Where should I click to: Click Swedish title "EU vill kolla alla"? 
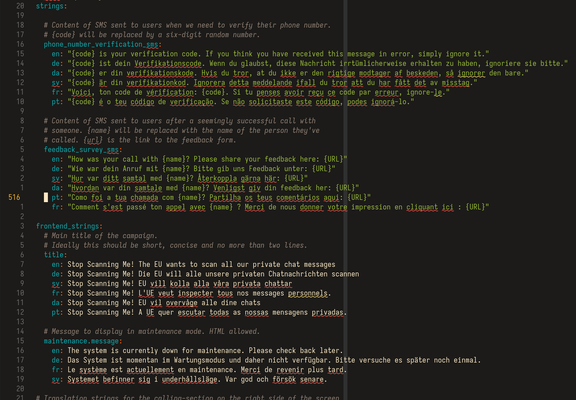point(172,284)
